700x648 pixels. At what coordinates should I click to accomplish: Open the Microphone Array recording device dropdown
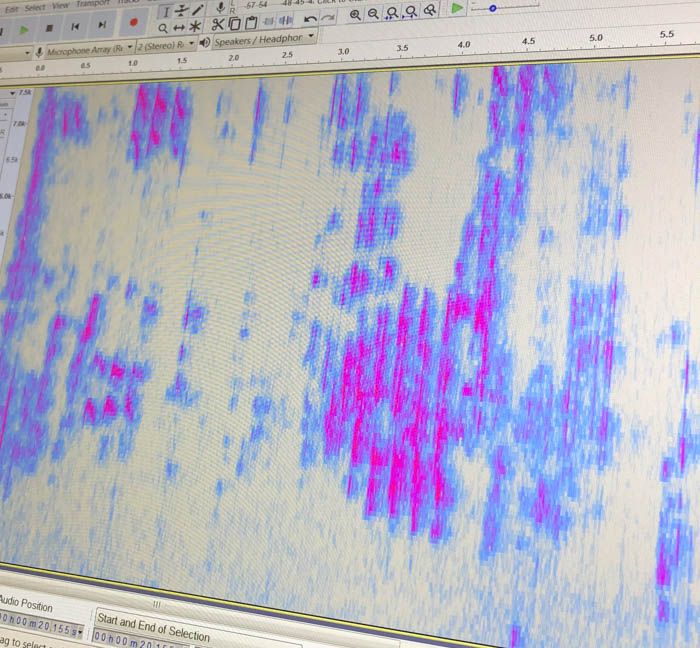(89, 49)
